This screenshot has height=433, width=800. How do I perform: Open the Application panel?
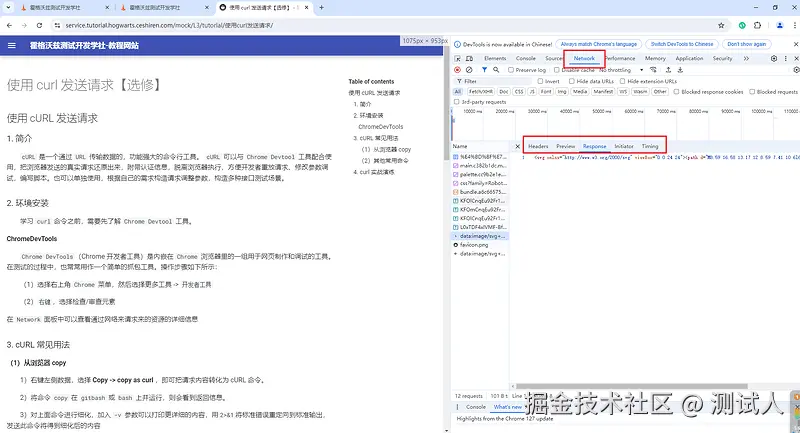[x=689, y=59]
